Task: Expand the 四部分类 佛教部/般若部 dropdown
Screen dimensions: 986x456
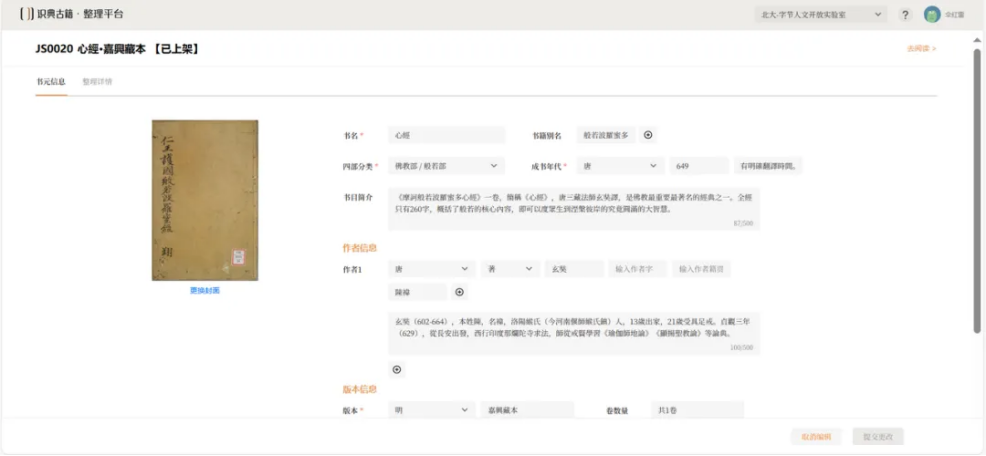Action: pos(446,166)
